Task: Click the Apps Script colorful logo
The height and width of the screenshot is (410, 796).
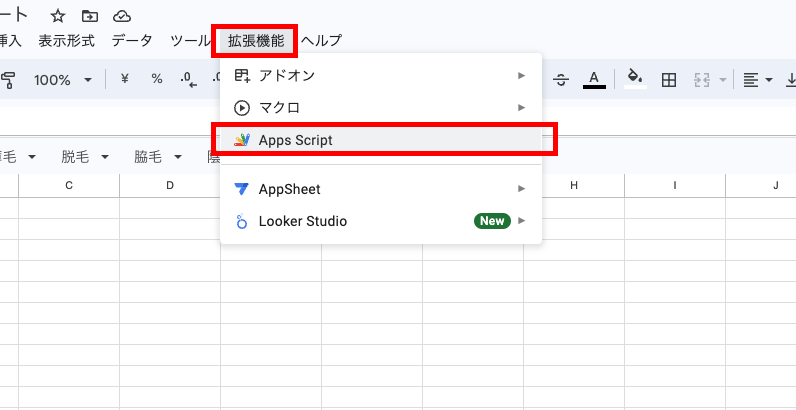Action: (242, 140)
